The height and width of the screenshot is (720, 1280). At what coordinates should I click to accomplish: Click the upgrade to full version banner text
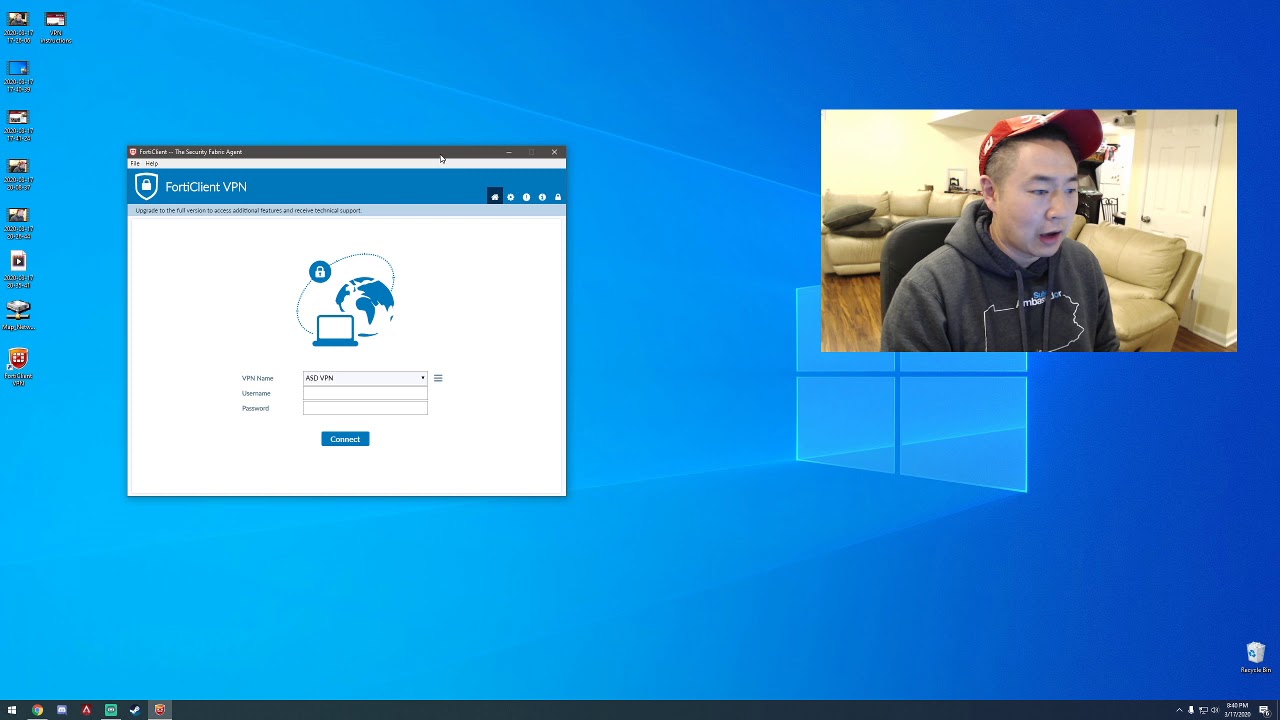click(248, 211)
